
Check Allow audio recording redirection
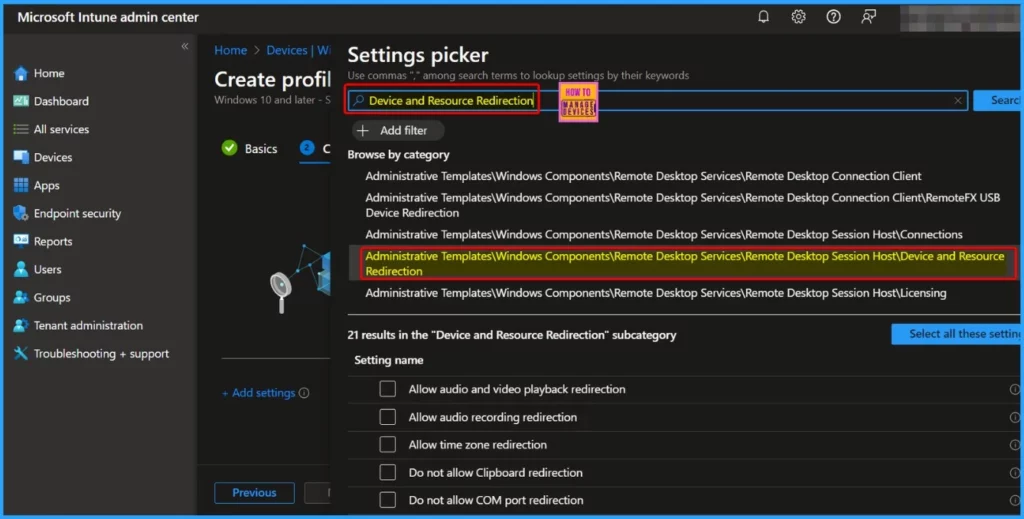tap(388, 417)
